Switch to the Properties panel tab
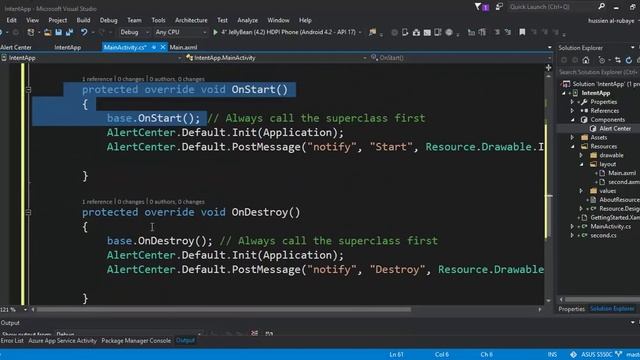The height and width of the screenshot is (360, 640). pyautogui.click(x=571, y=309)
